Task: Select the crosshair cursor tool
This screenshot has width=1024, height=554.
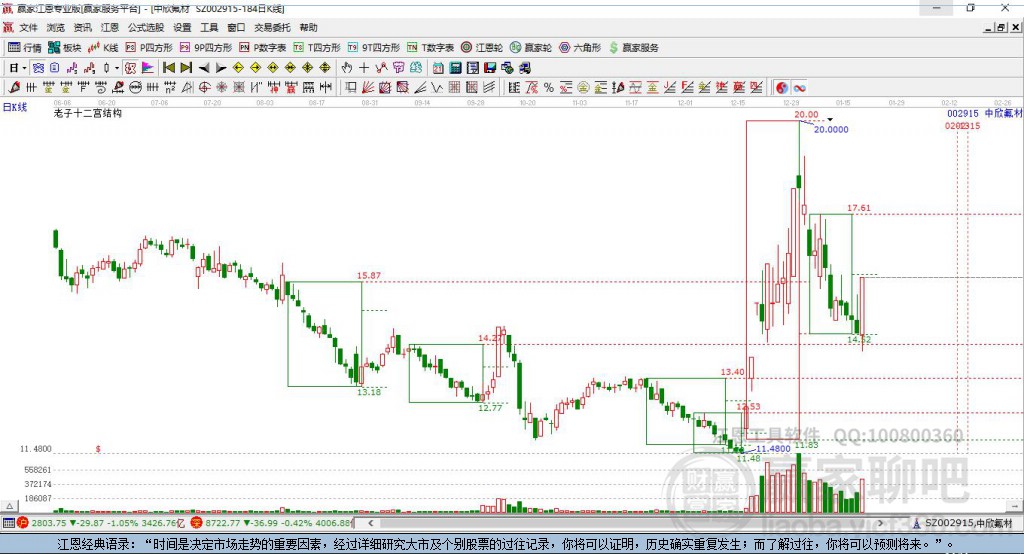Action: pyautogui.click(x=364, y=68)
